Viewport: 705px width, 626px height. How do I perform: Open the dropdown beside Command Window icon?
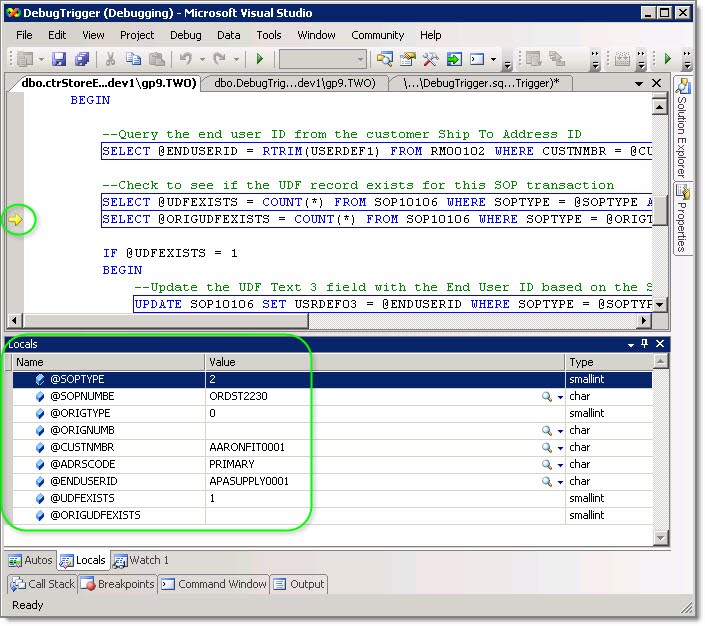tap(493, 59)
